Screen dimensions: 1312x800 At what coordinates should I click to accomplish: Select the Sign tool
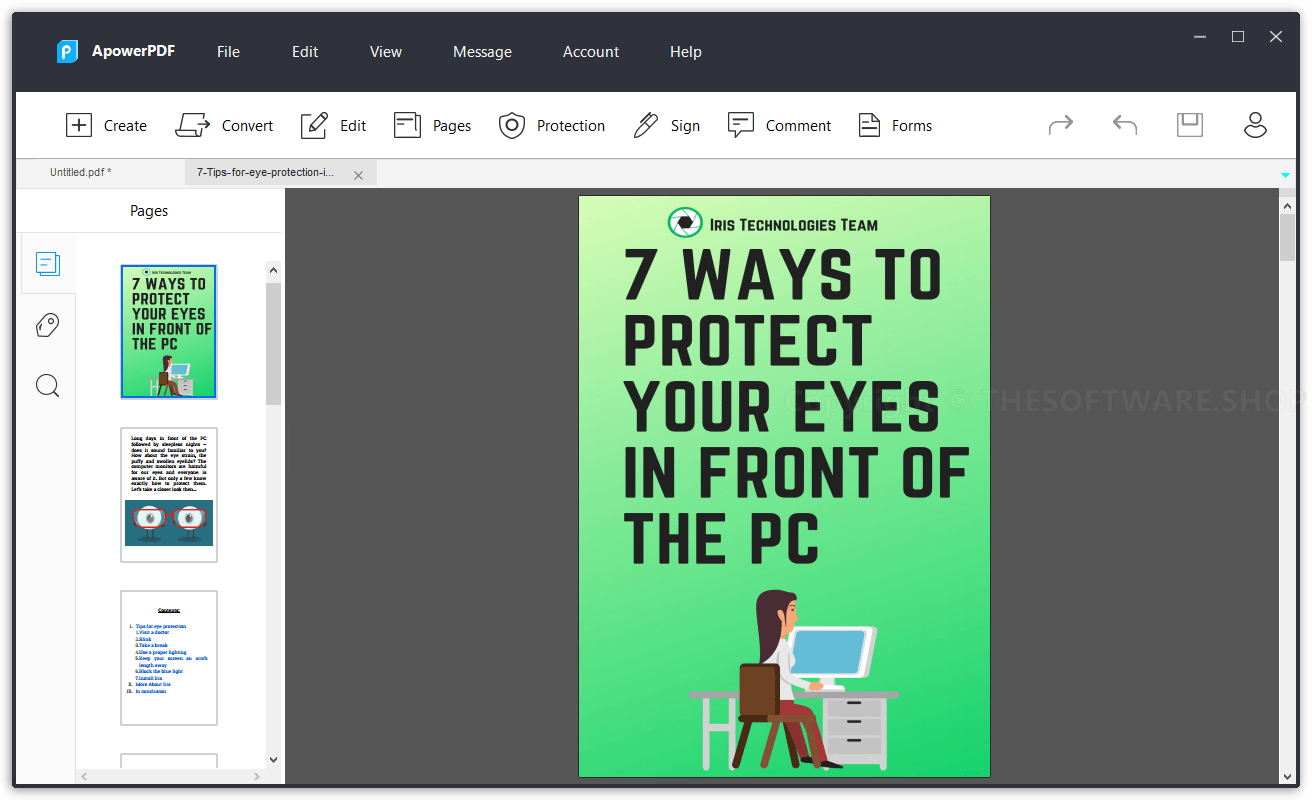(x=666, y=125)
